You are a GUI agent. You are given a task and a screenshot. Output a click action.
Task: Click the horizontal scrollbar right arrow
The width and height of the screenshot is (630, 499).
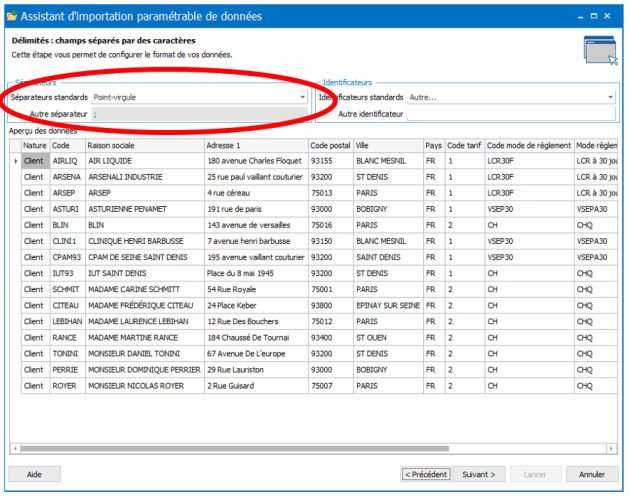(x=611, y=448)
